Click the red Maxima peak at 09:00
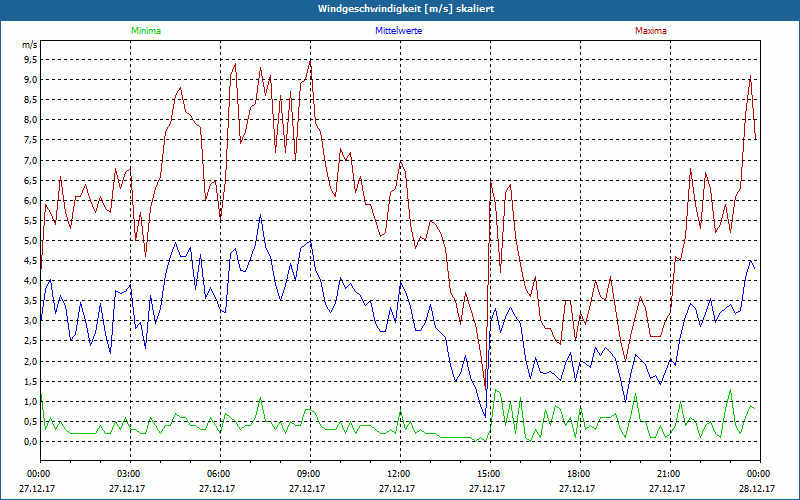800x500 pixels. pos(310,61)
